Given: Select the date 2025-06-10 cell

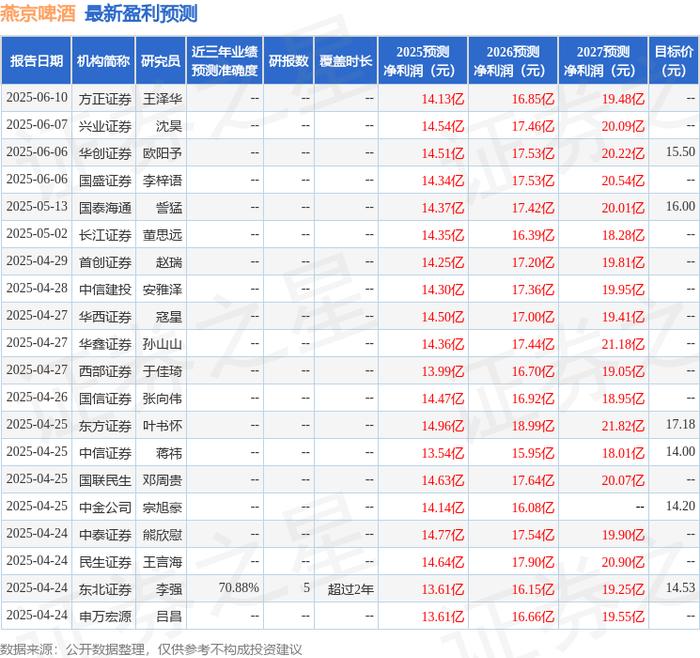Looking at the screenshot, I should click(x=37, y=98).
